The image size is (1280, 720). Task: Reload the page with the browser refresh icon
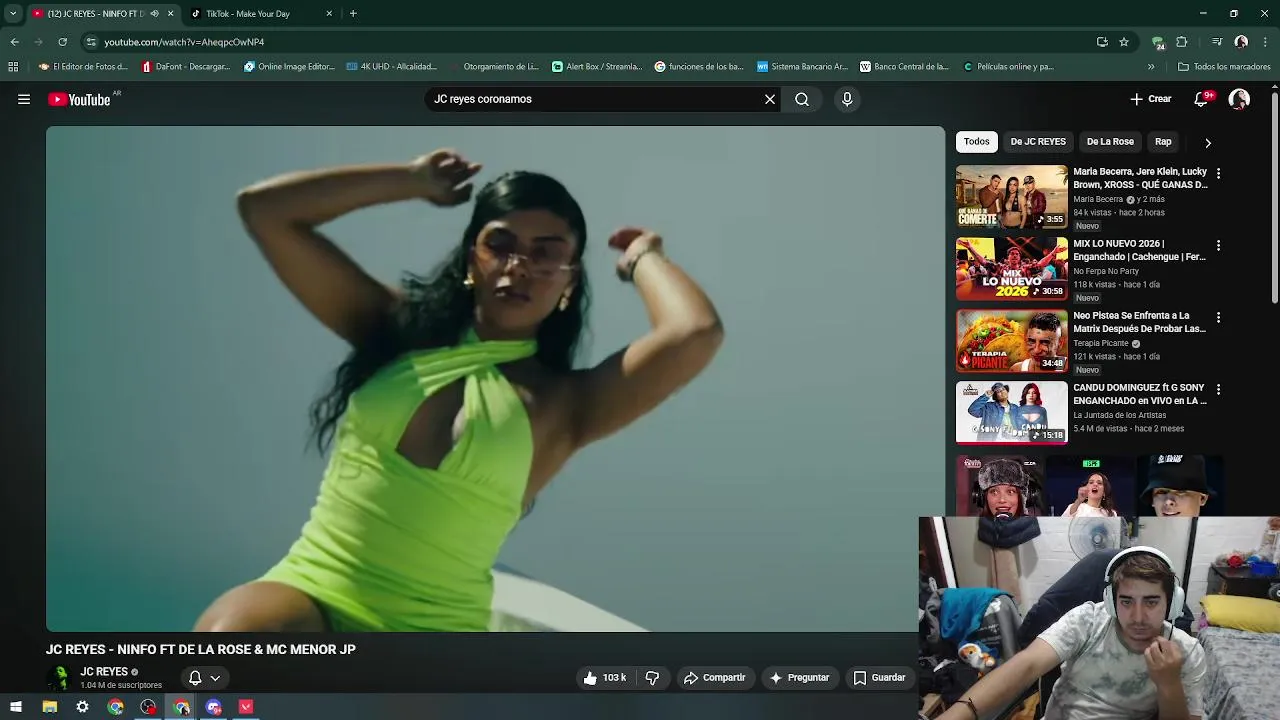[62, 42]
